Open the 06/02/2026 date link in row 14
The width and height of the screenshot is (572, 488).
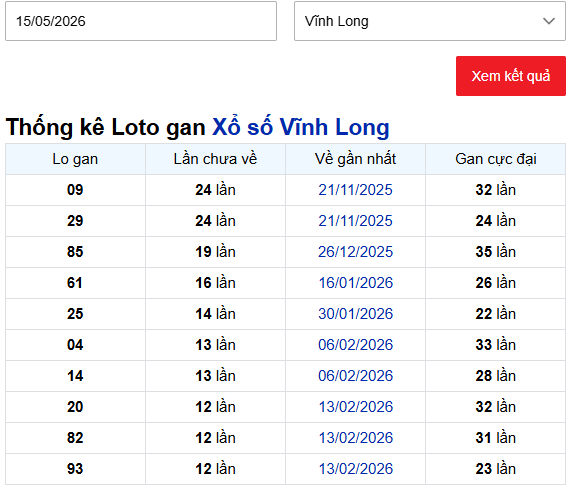pos(355,376)
